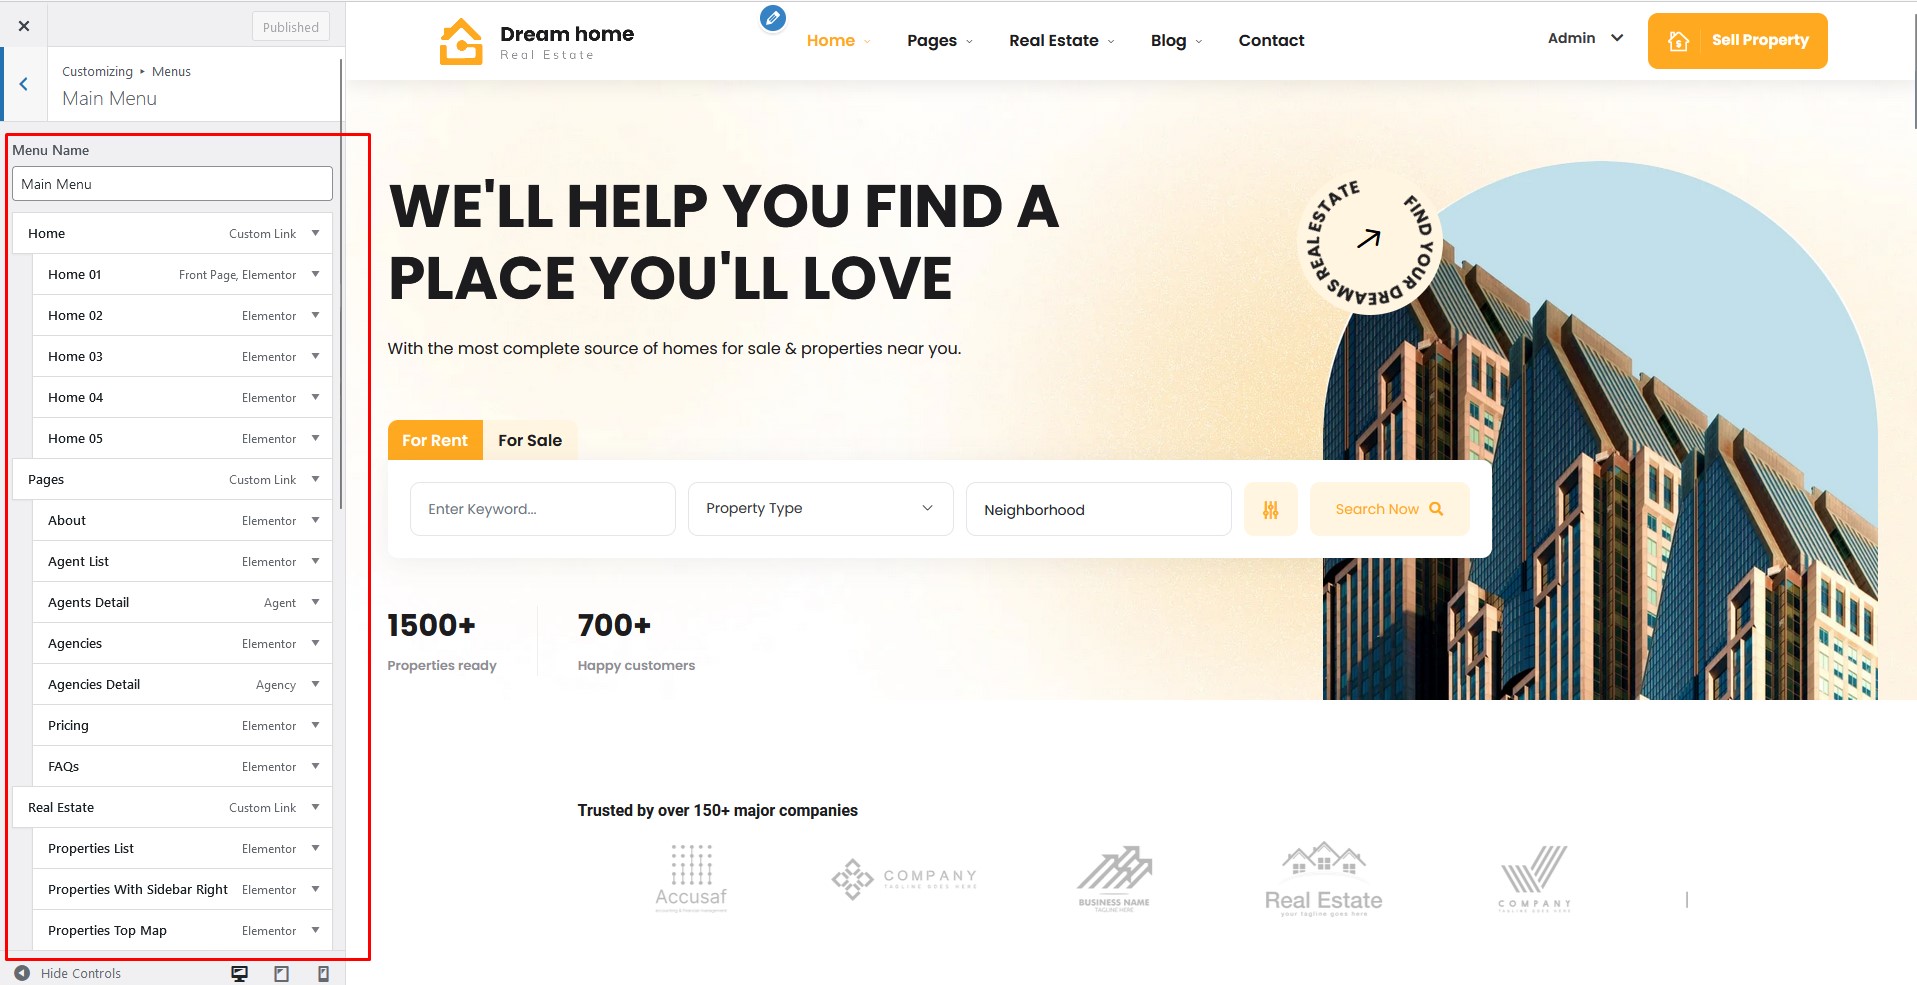Click the blue pencil edit shortcut icon
The width and height of the screenshot is (1917, 985).
click(x=773, y=17)
